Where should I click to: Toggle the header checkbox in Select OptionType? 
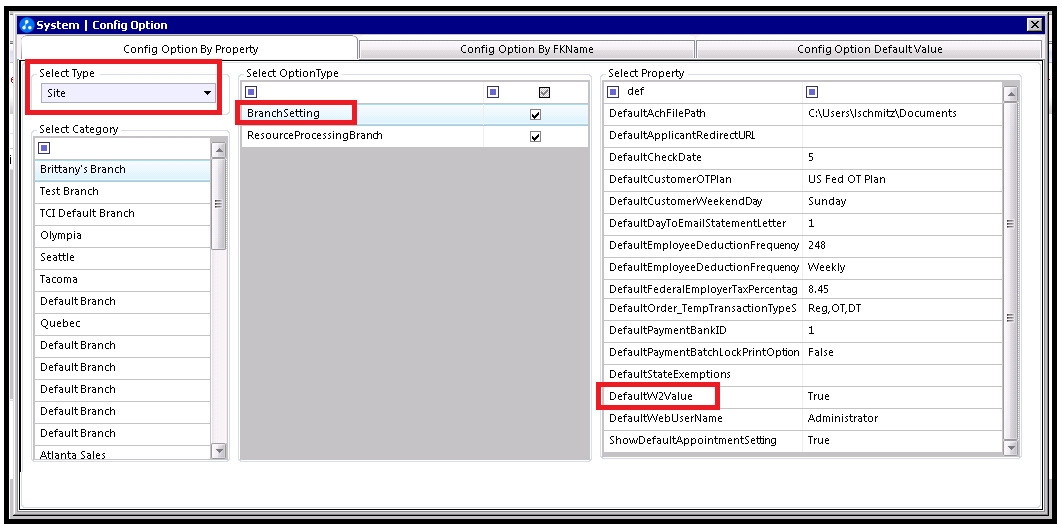click(x=544, y=92)
